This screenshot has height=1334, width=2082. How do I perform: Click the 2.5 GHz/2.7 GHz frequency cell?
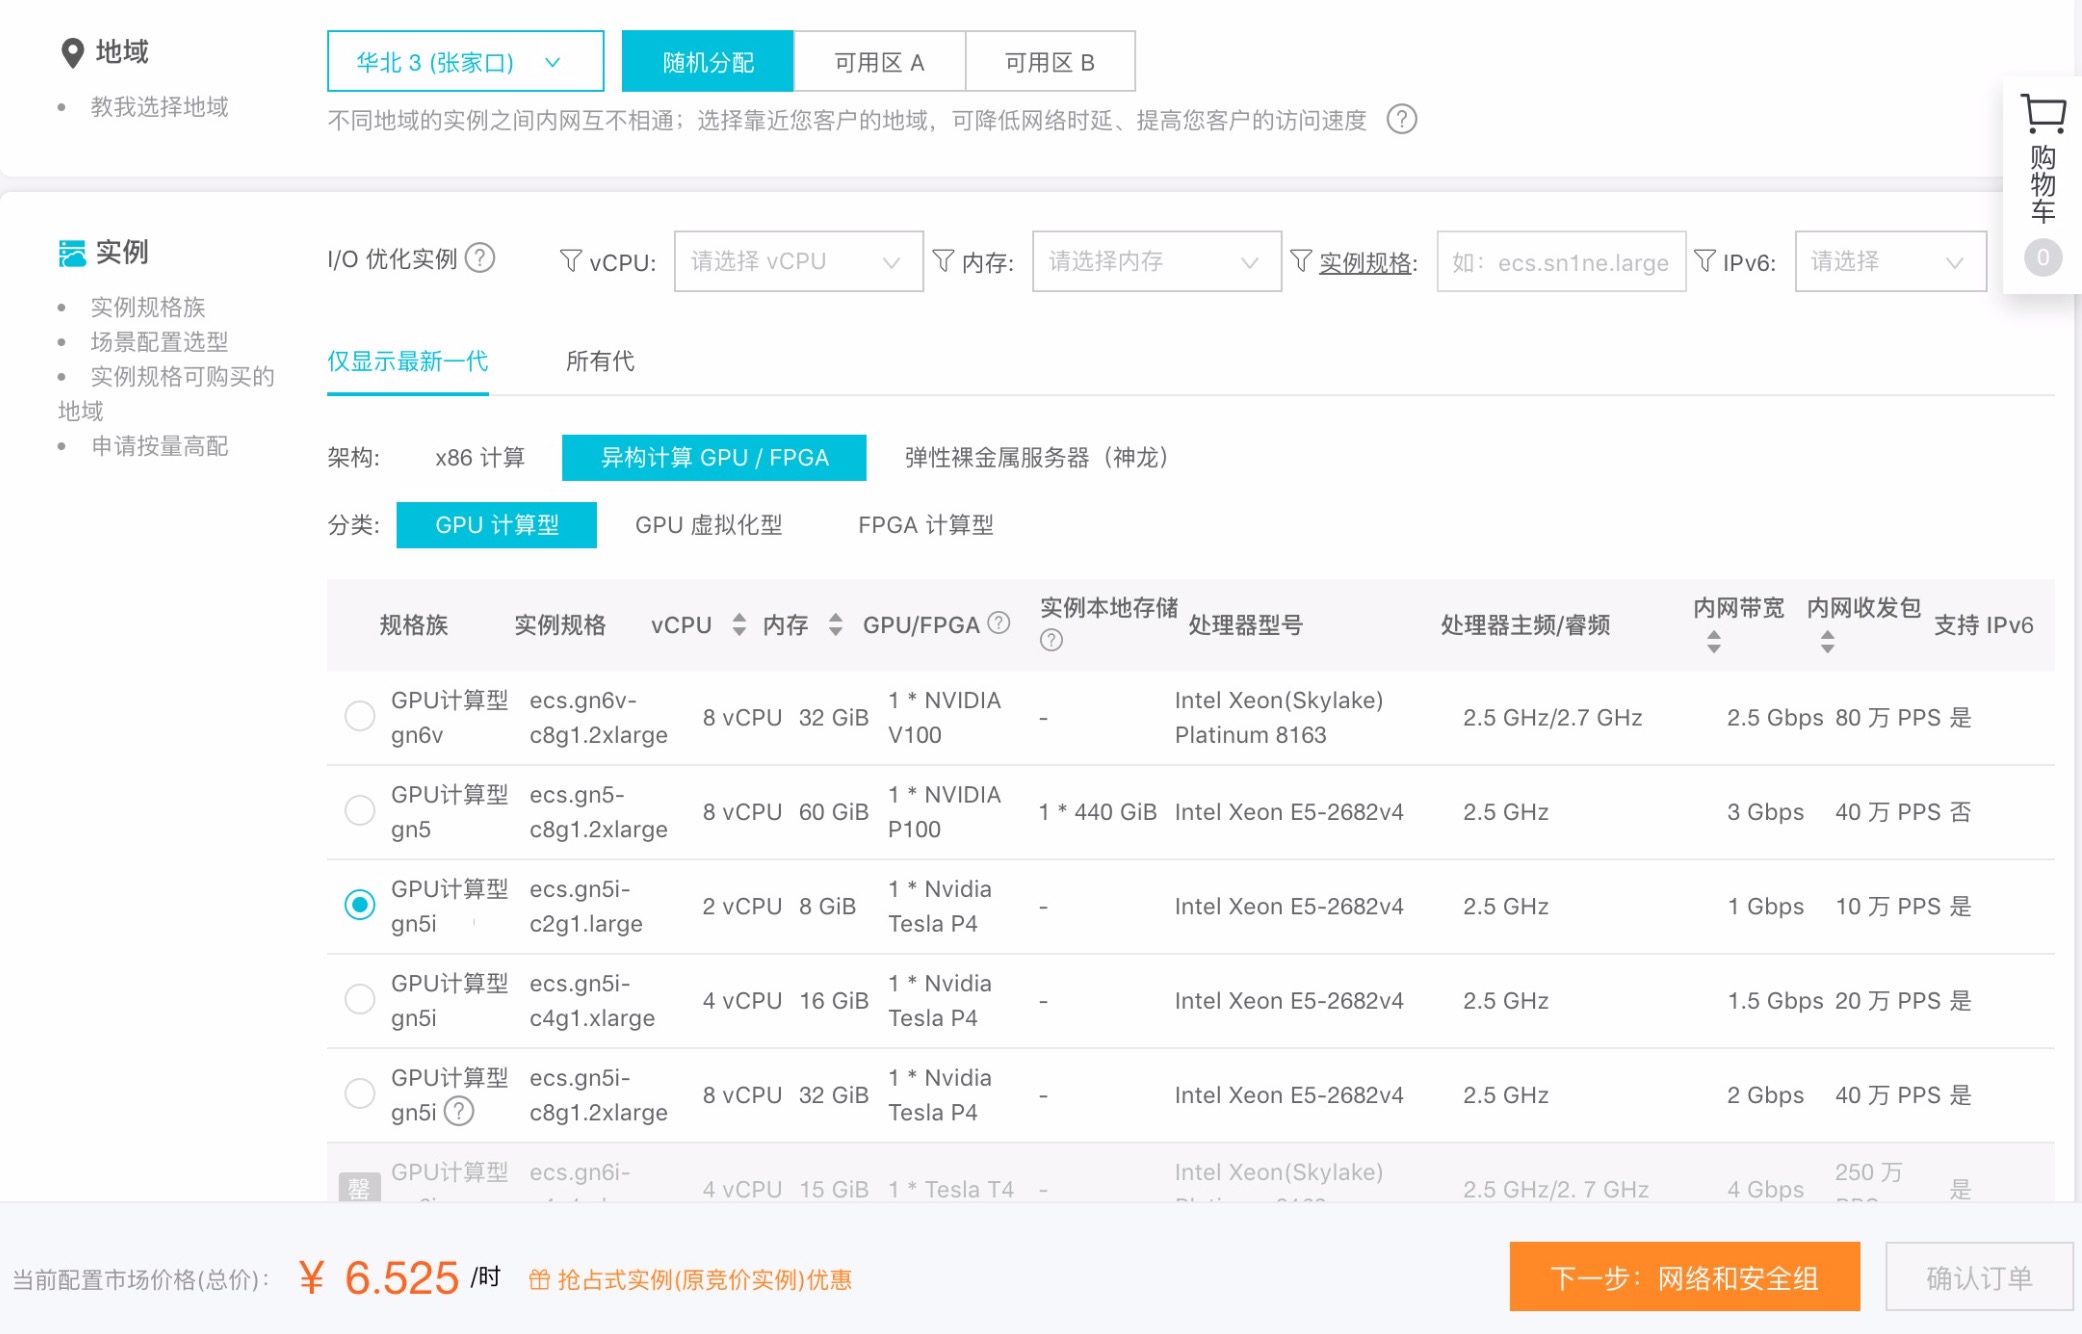coord(1552,718)
